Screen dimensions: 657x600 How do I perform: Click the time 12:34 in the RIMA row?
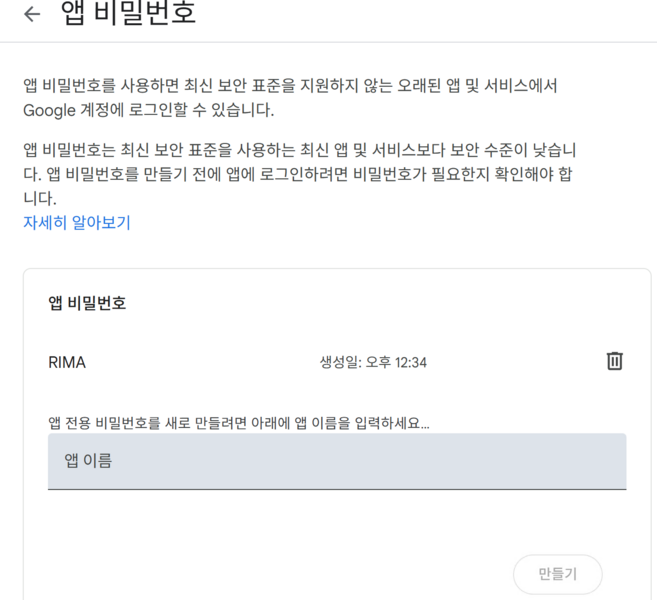411,362
